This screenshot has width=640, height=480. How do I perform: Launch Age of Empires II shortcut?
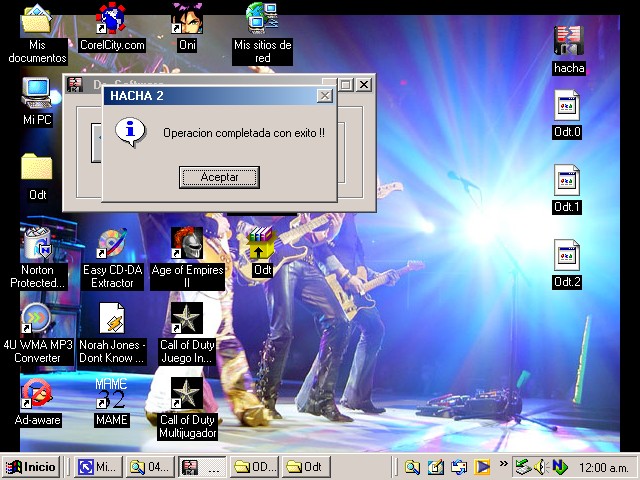click(x=186, y=244)
